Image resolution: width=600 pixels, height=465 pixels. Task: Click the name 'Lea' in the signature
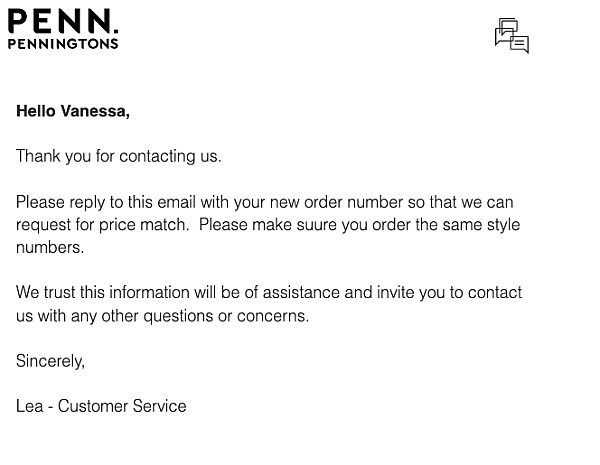tap(29, 406)
